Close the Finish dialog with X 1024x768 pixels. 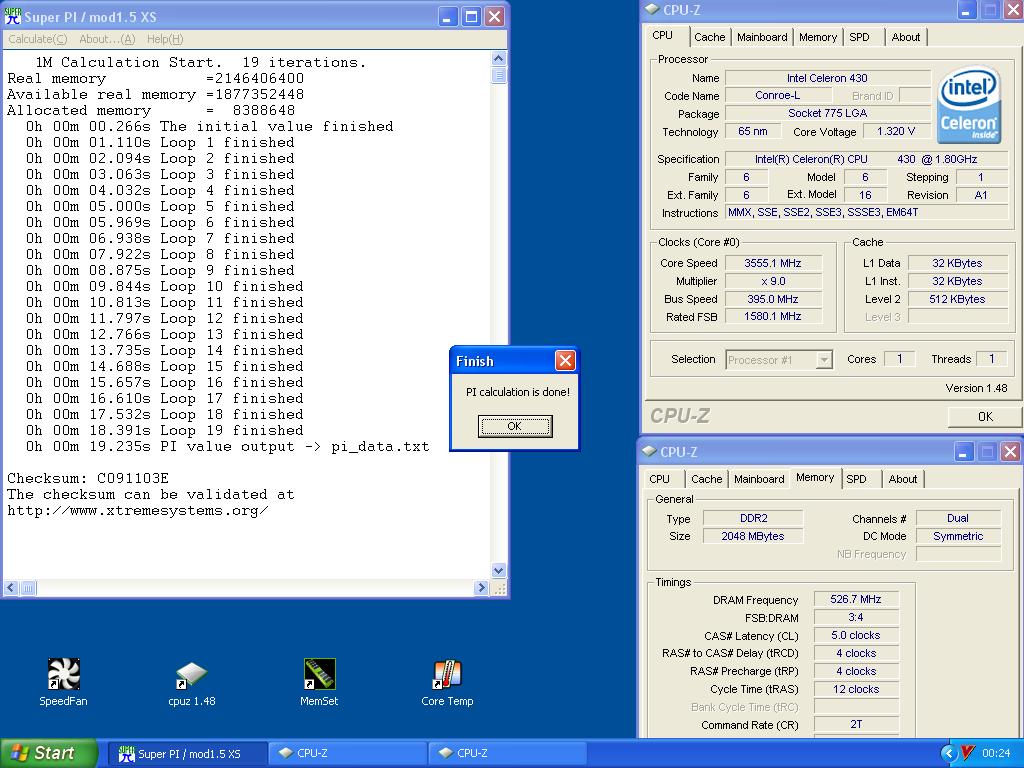click(565, 360)
